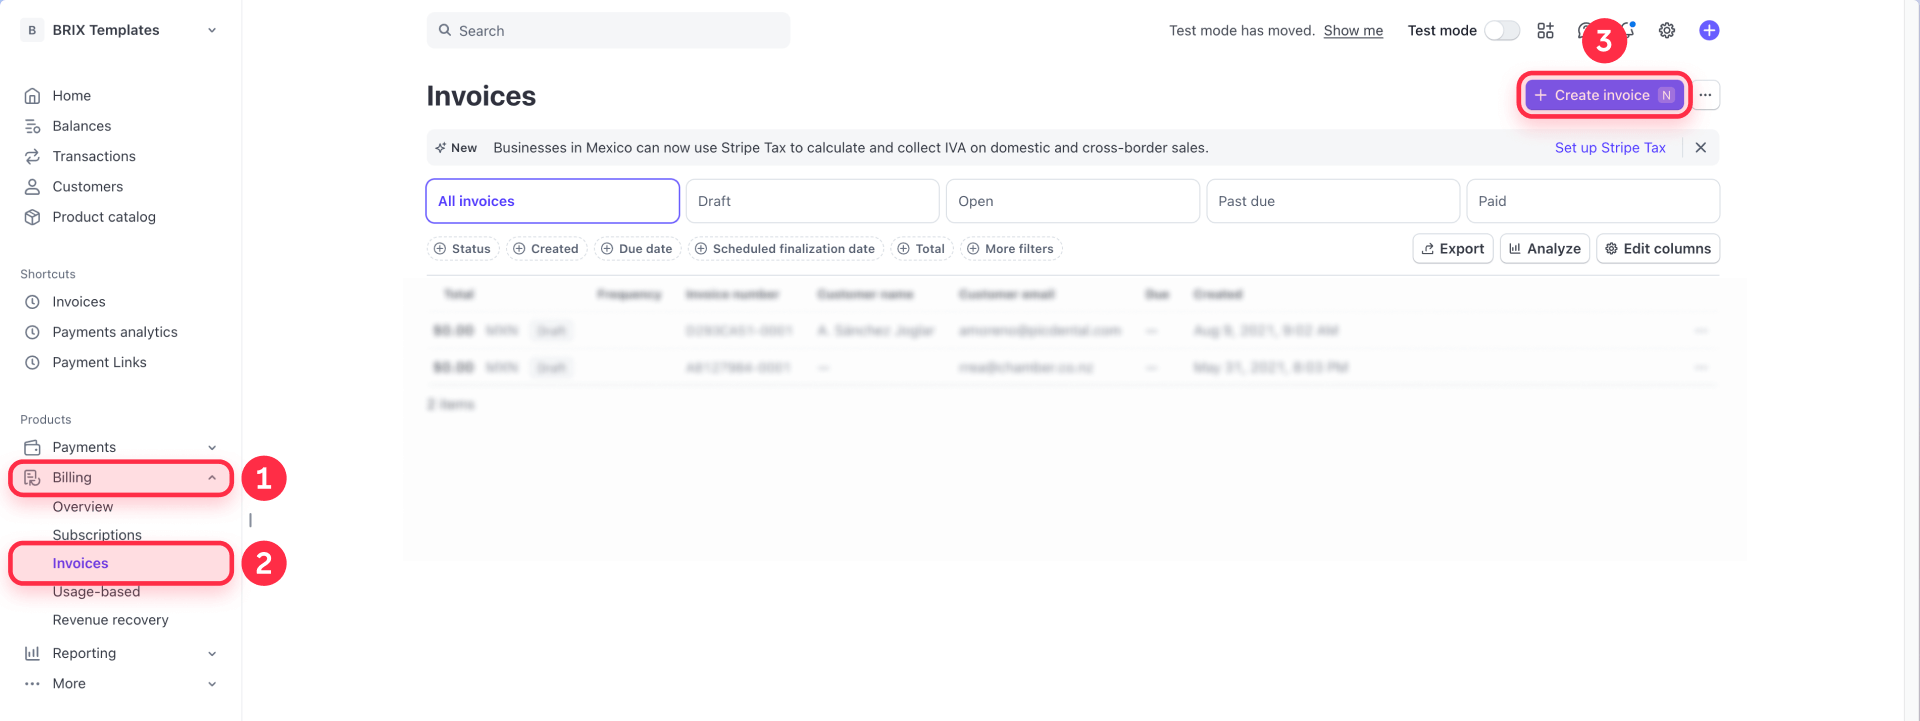Image resolution: width=1920 pixels, height=721 pixels.
Task: Click the Show me link
Action: pyautogui.click(x=1353, y=31)
